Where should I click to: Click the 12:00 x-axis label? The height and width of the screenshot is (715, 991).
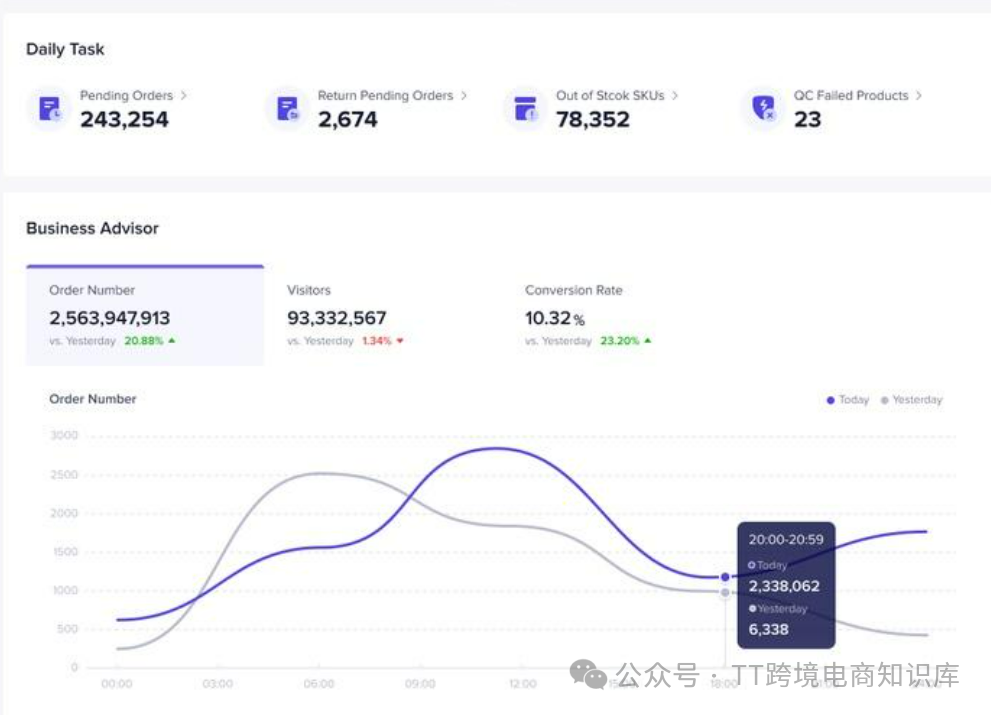pos(522,684)
